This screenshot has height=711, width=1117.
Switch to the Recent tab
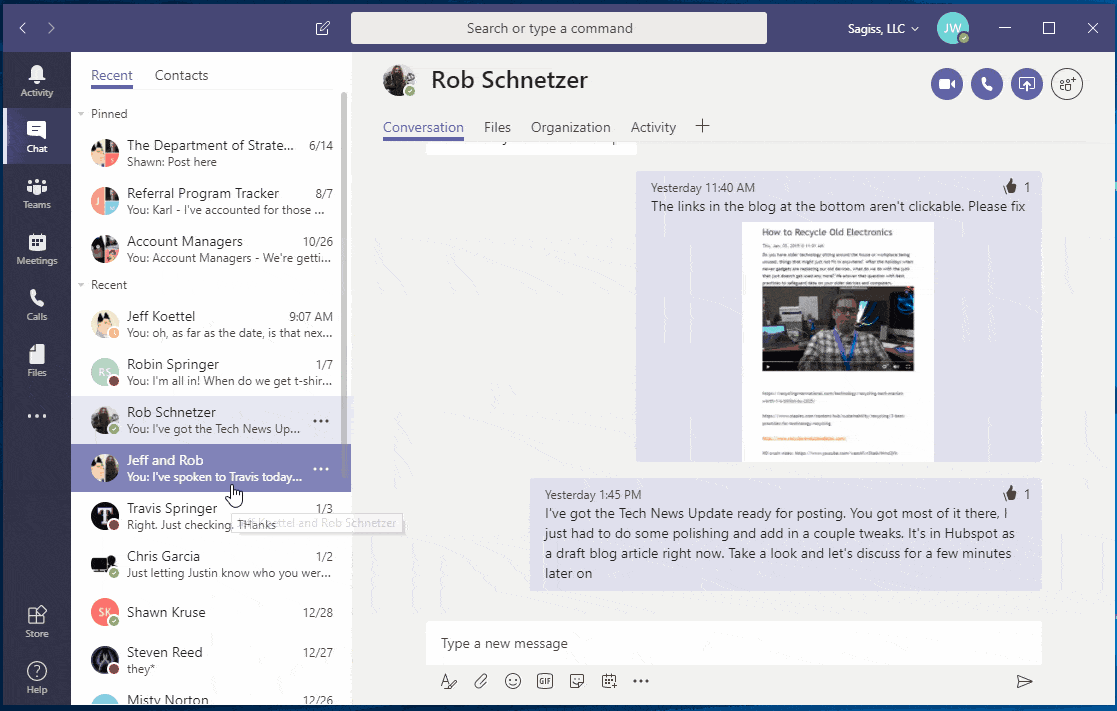[112, 76]
